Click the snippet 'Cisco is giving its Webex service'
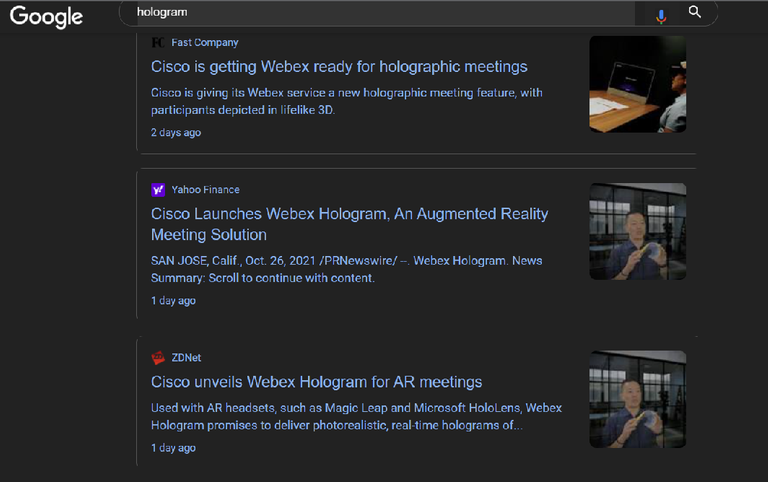This screenshot has height=482, width=768. click(347, 101)
